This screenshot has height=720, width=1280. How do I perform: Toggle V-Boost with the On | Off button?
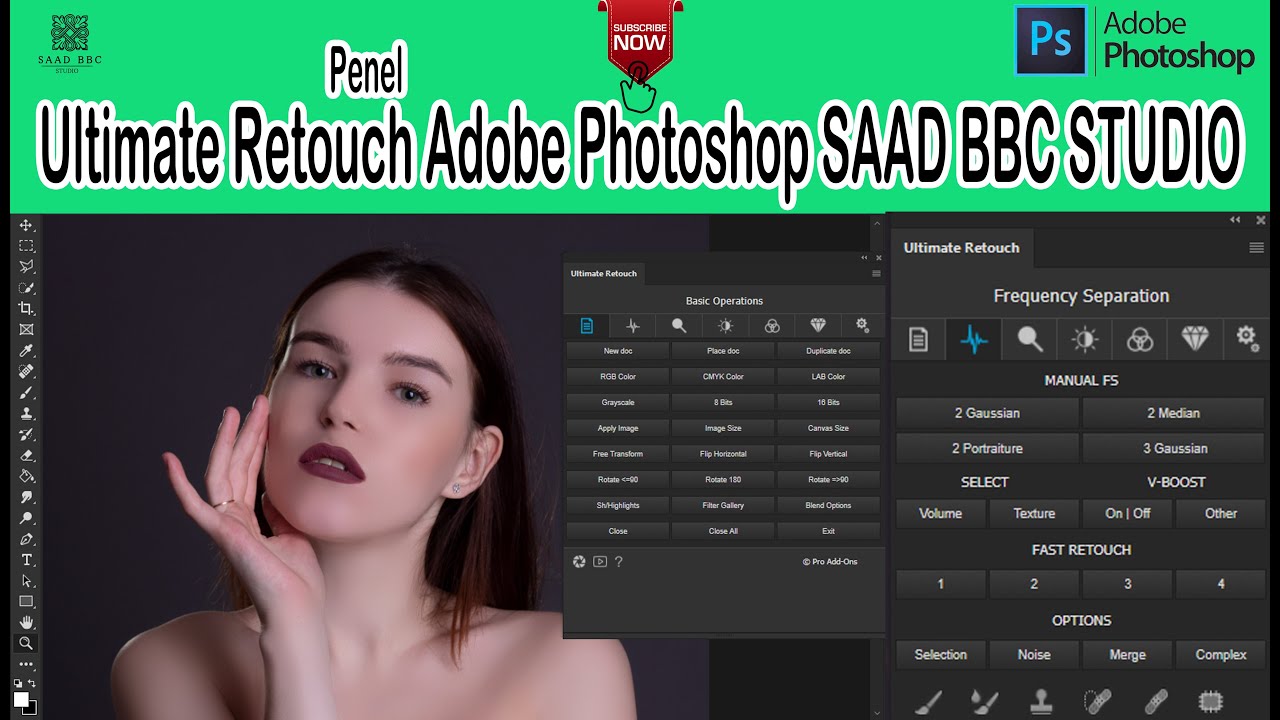1128,513
